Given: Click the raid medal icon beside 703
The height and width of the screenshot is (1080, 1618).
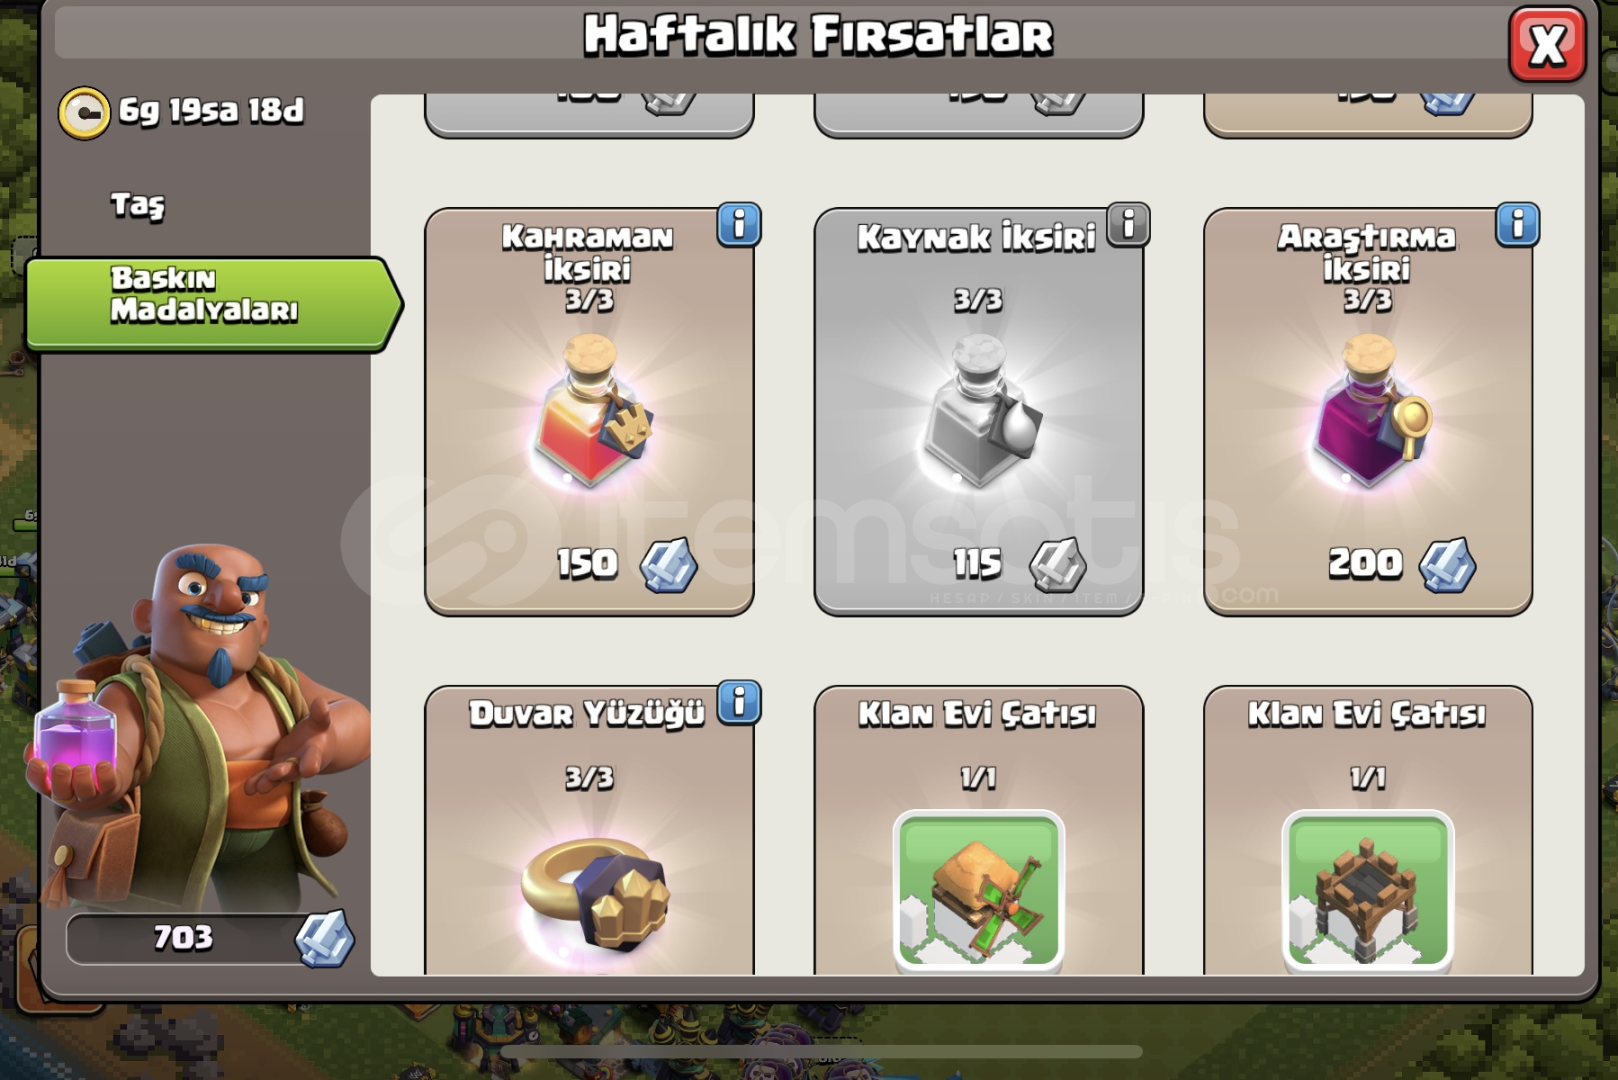Looking at the screenshot, I should coord(325,938).
